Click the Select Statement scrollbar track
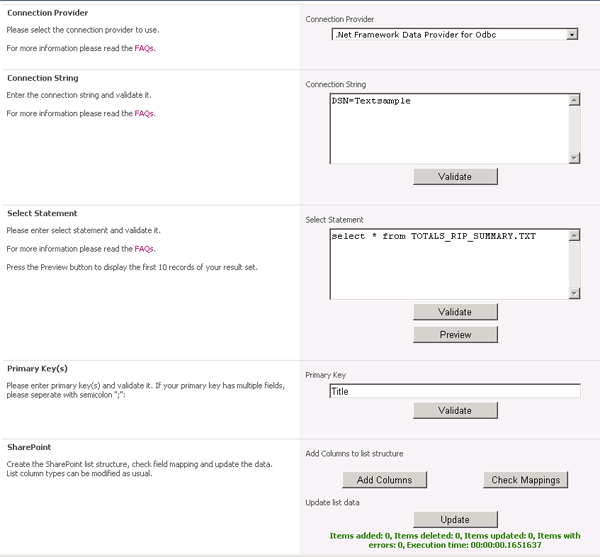The image size is (600, 557). 574,264
